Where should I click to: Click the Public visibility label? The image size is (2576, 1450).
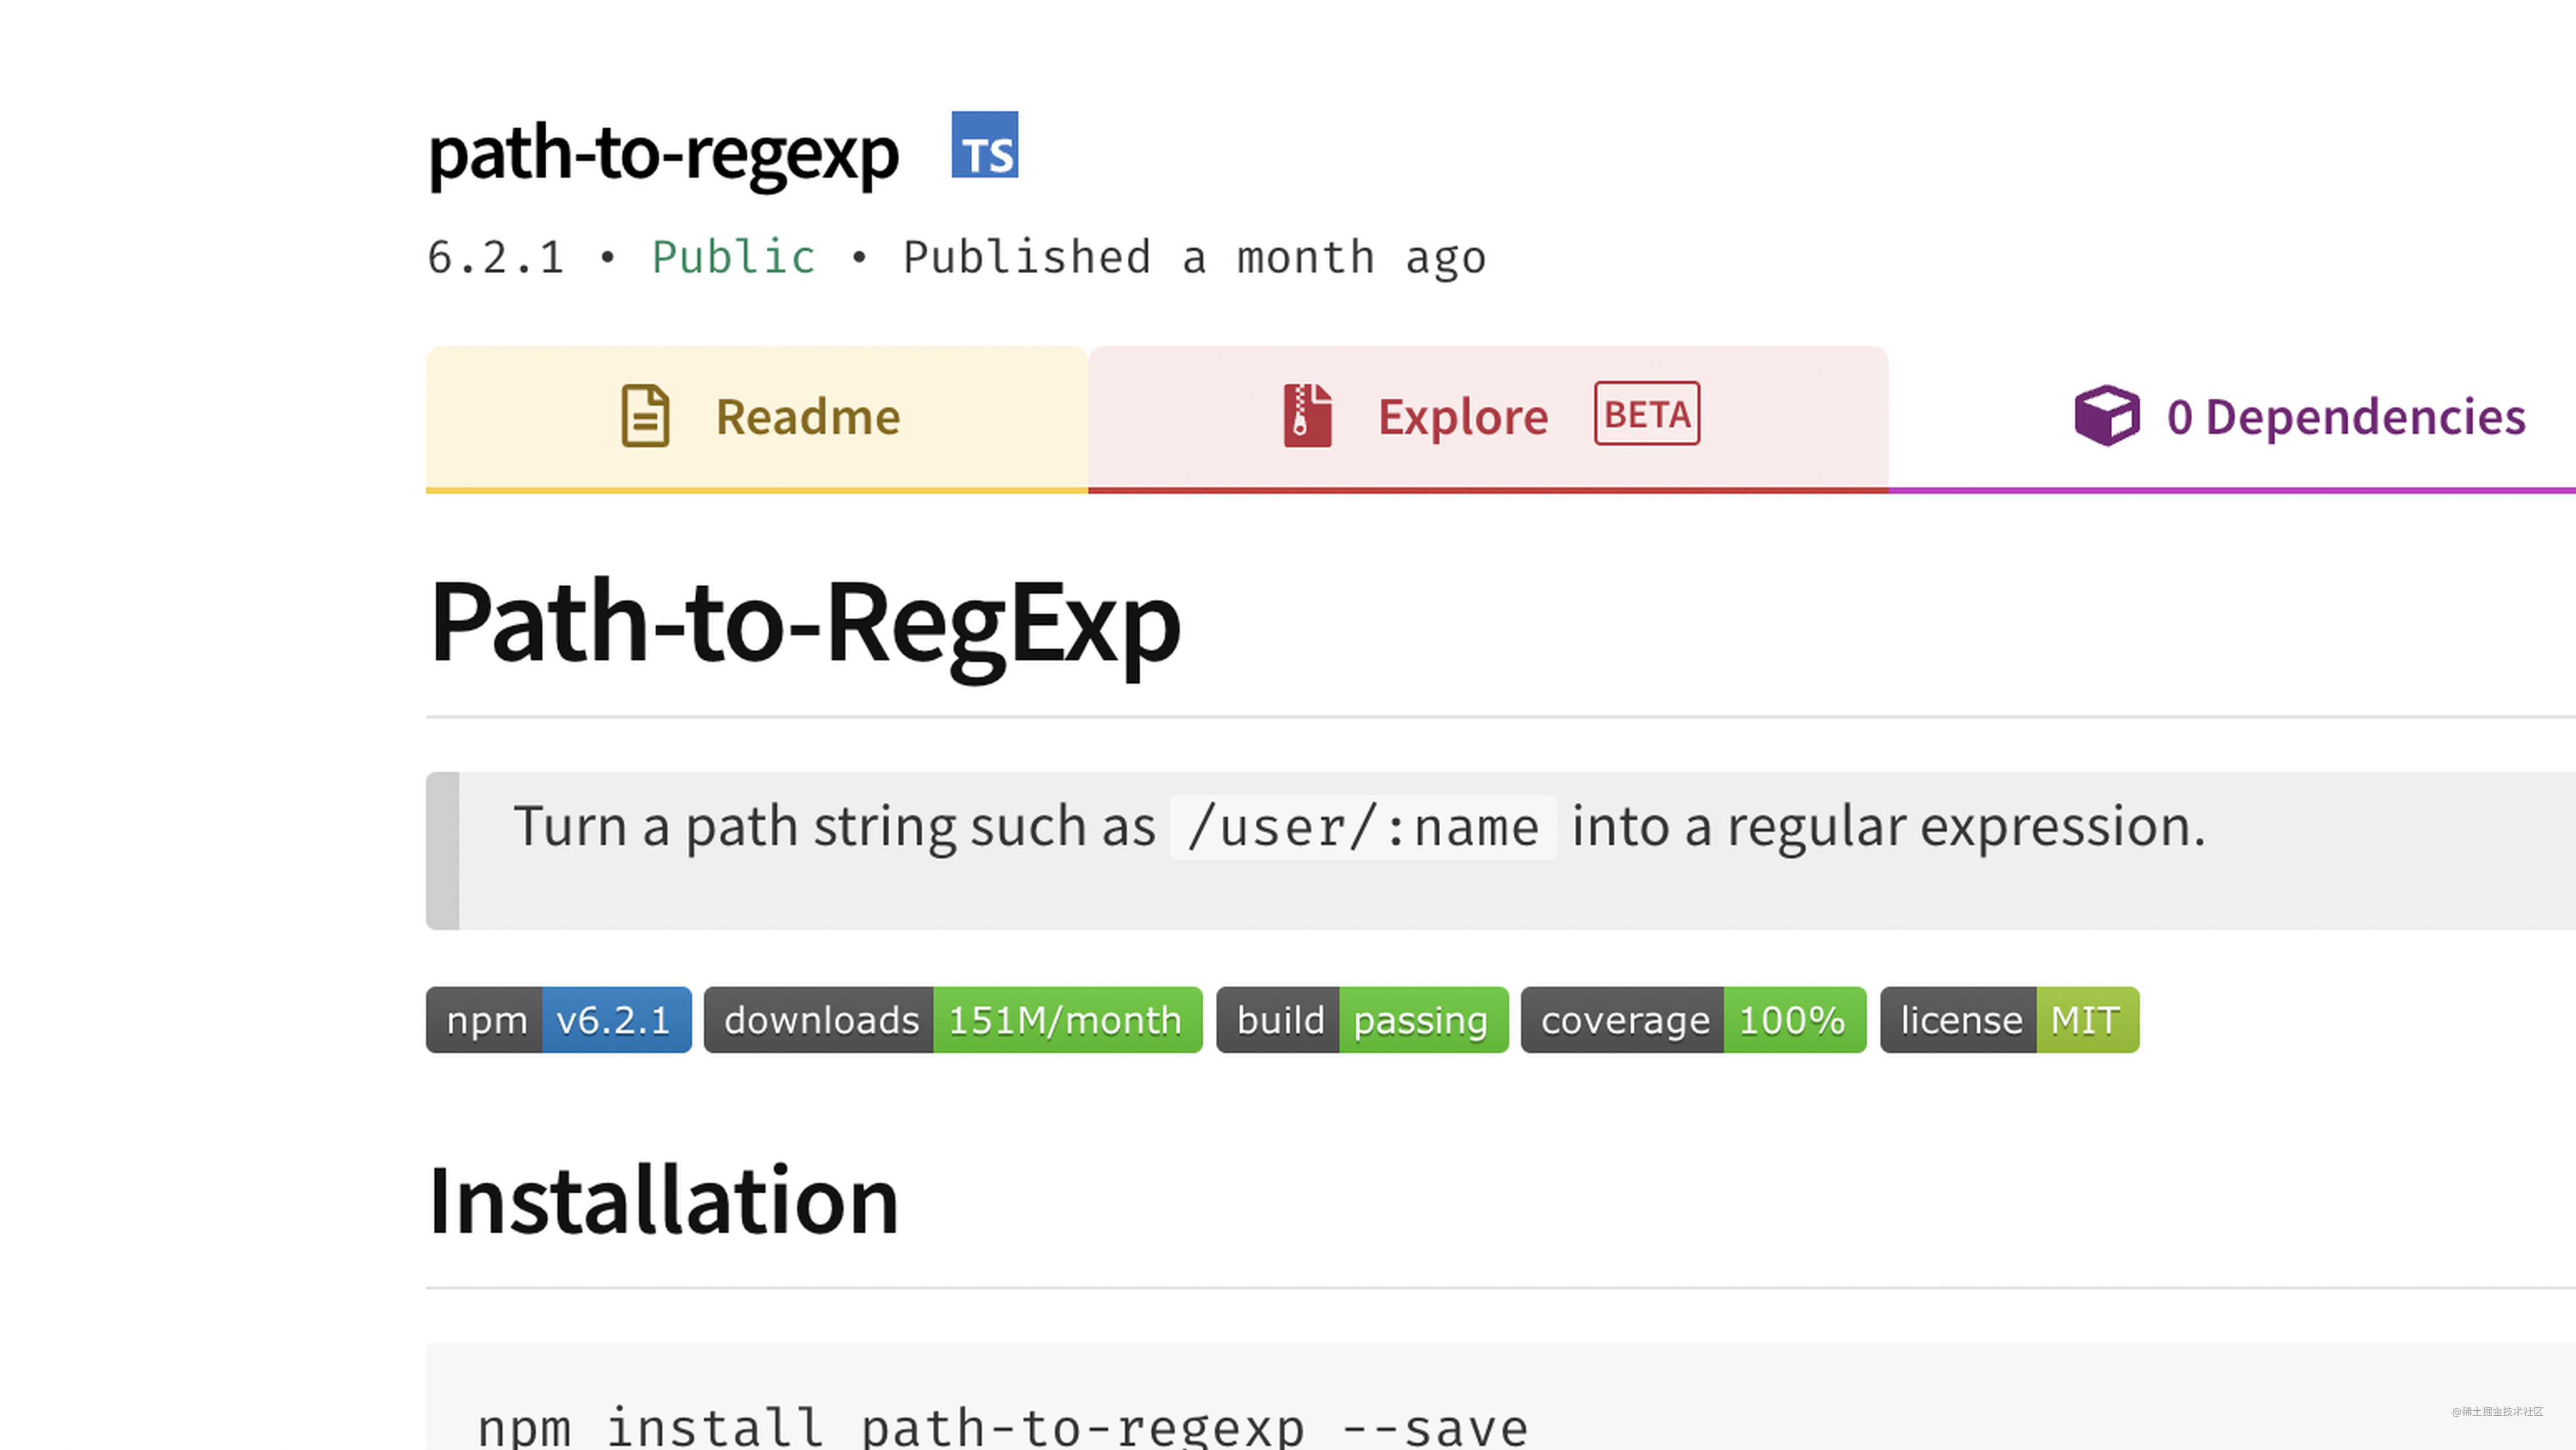[x=733, y=257]
